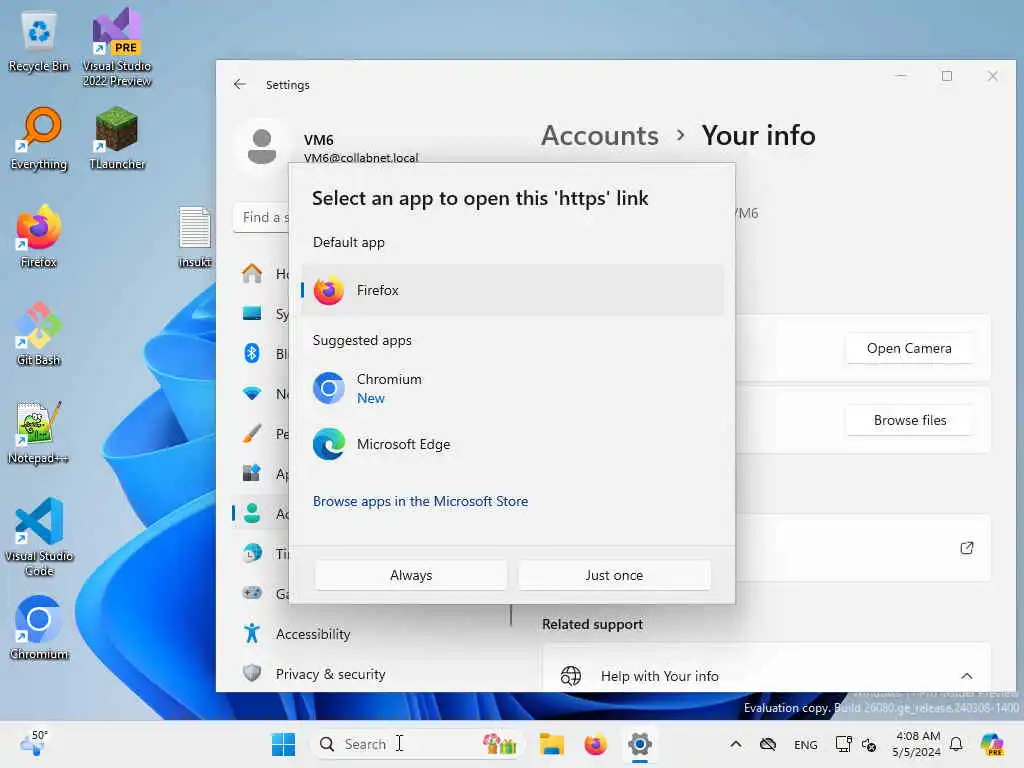Click the ENG language indicator
This screenshot has height=768, width=1024.
click(x=805, y=744)
